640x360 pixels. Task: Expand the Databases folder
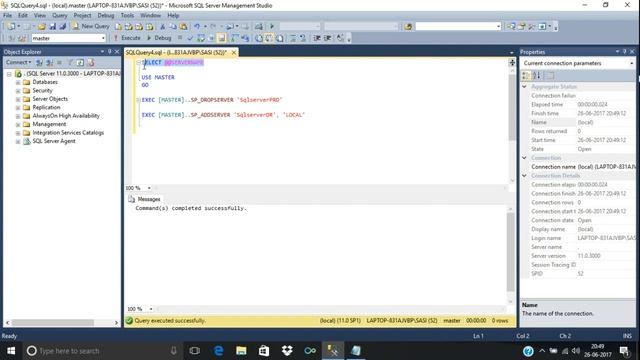[18, 82]
